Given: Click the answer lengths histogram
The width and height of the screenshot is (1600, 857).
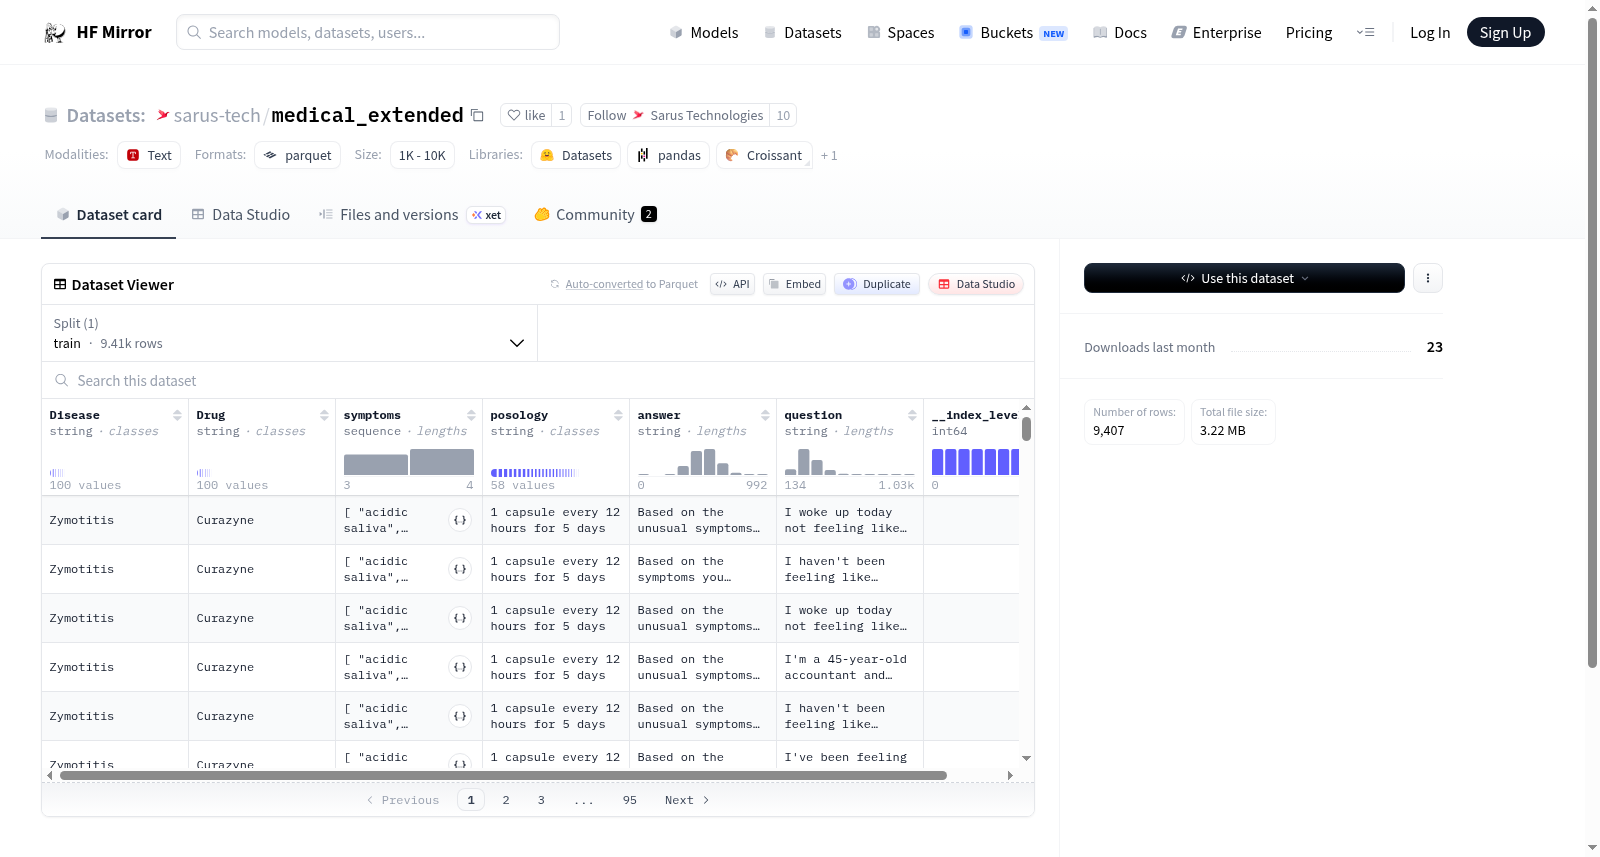Looking at the screenshot, I should pos(703,462).
